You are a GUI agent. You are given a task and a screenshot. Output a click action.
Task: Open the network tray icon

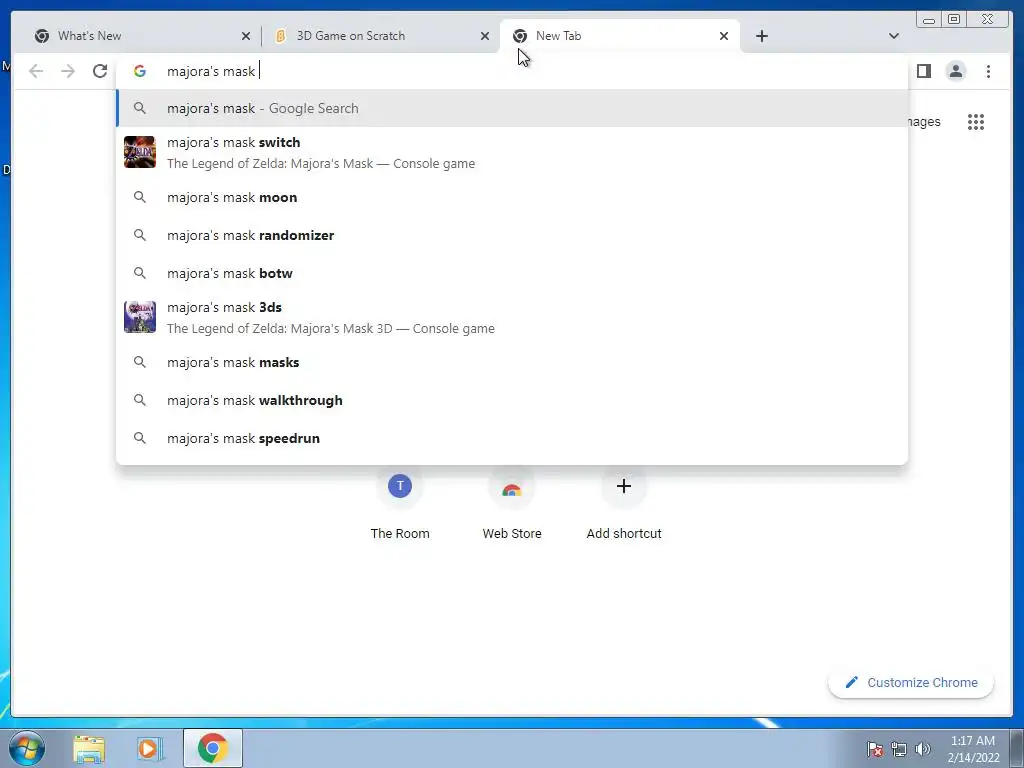click(x=899, y=749)
